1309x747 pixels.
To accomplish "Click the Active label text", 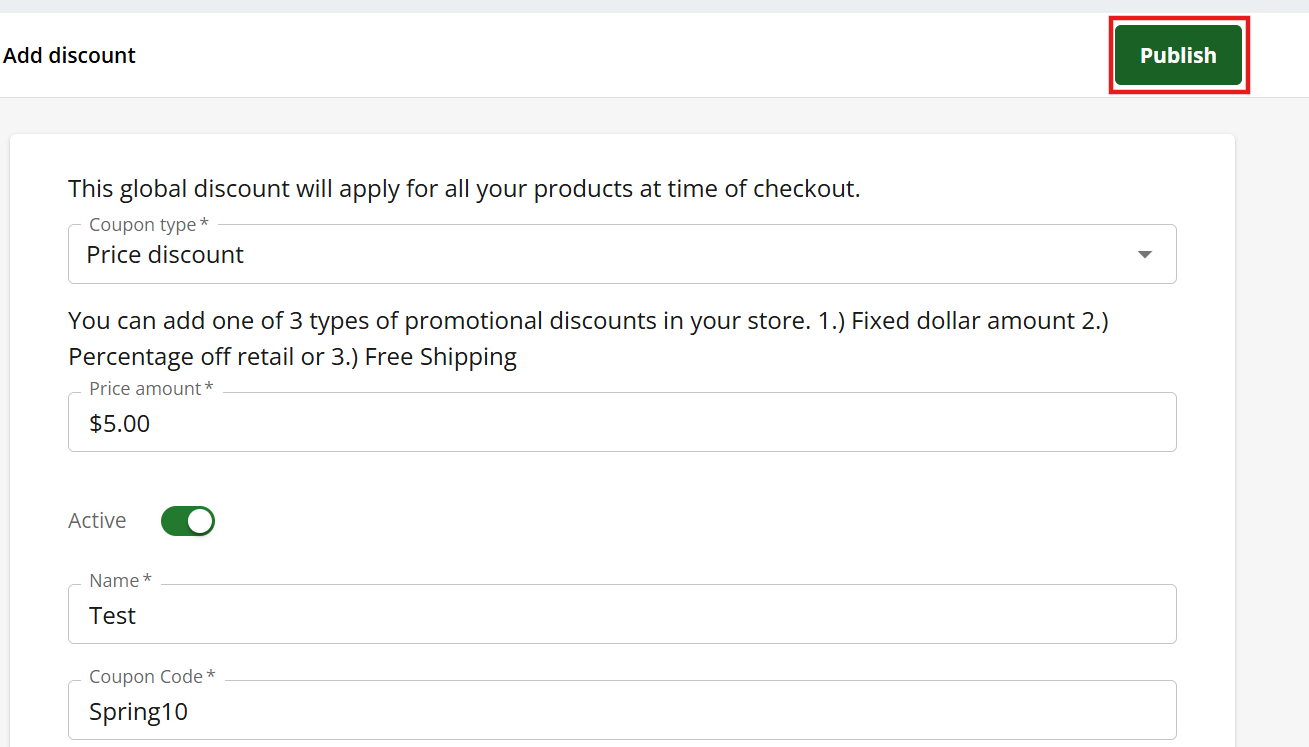I will tap(97, 521).
